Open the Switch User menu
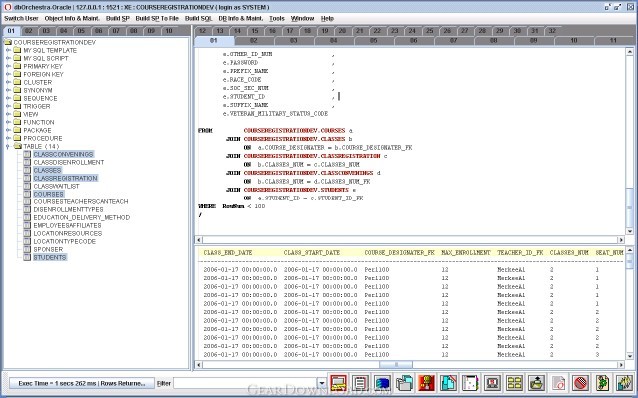Viewport: 638px width, 398px height. point(21,18)
